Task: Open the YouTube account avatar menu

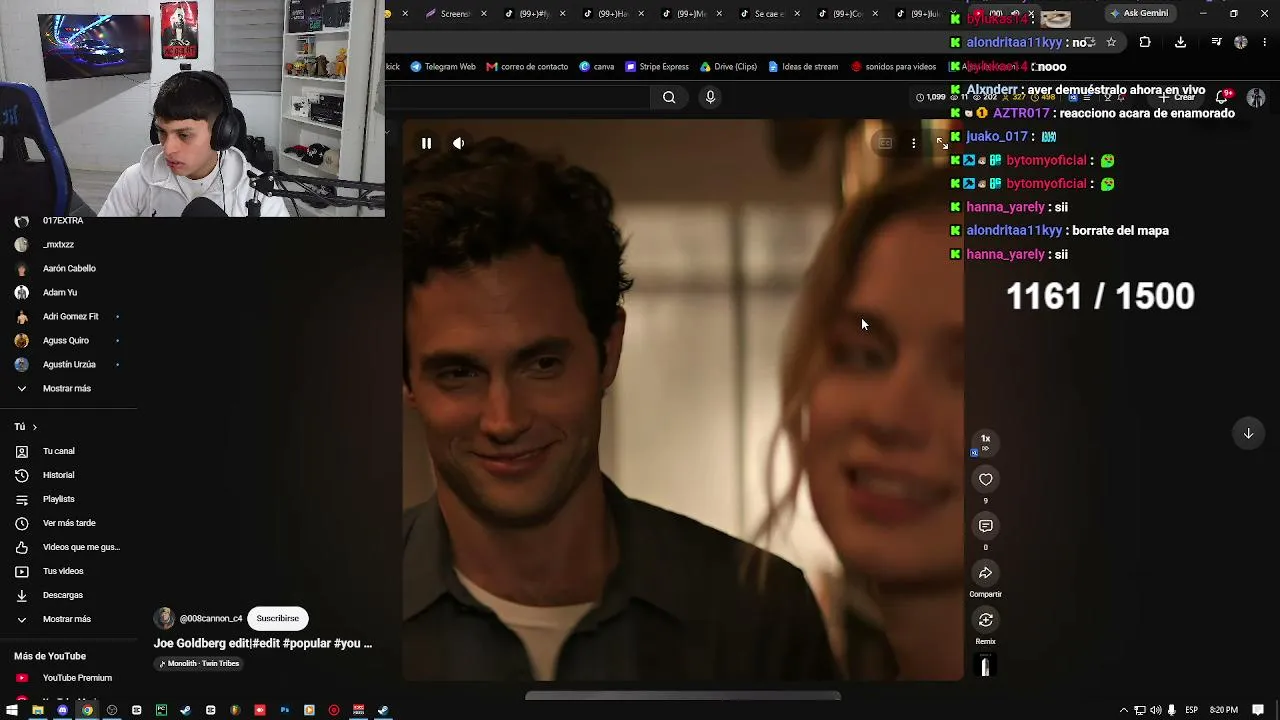Action: click(x=1256, y=97)
